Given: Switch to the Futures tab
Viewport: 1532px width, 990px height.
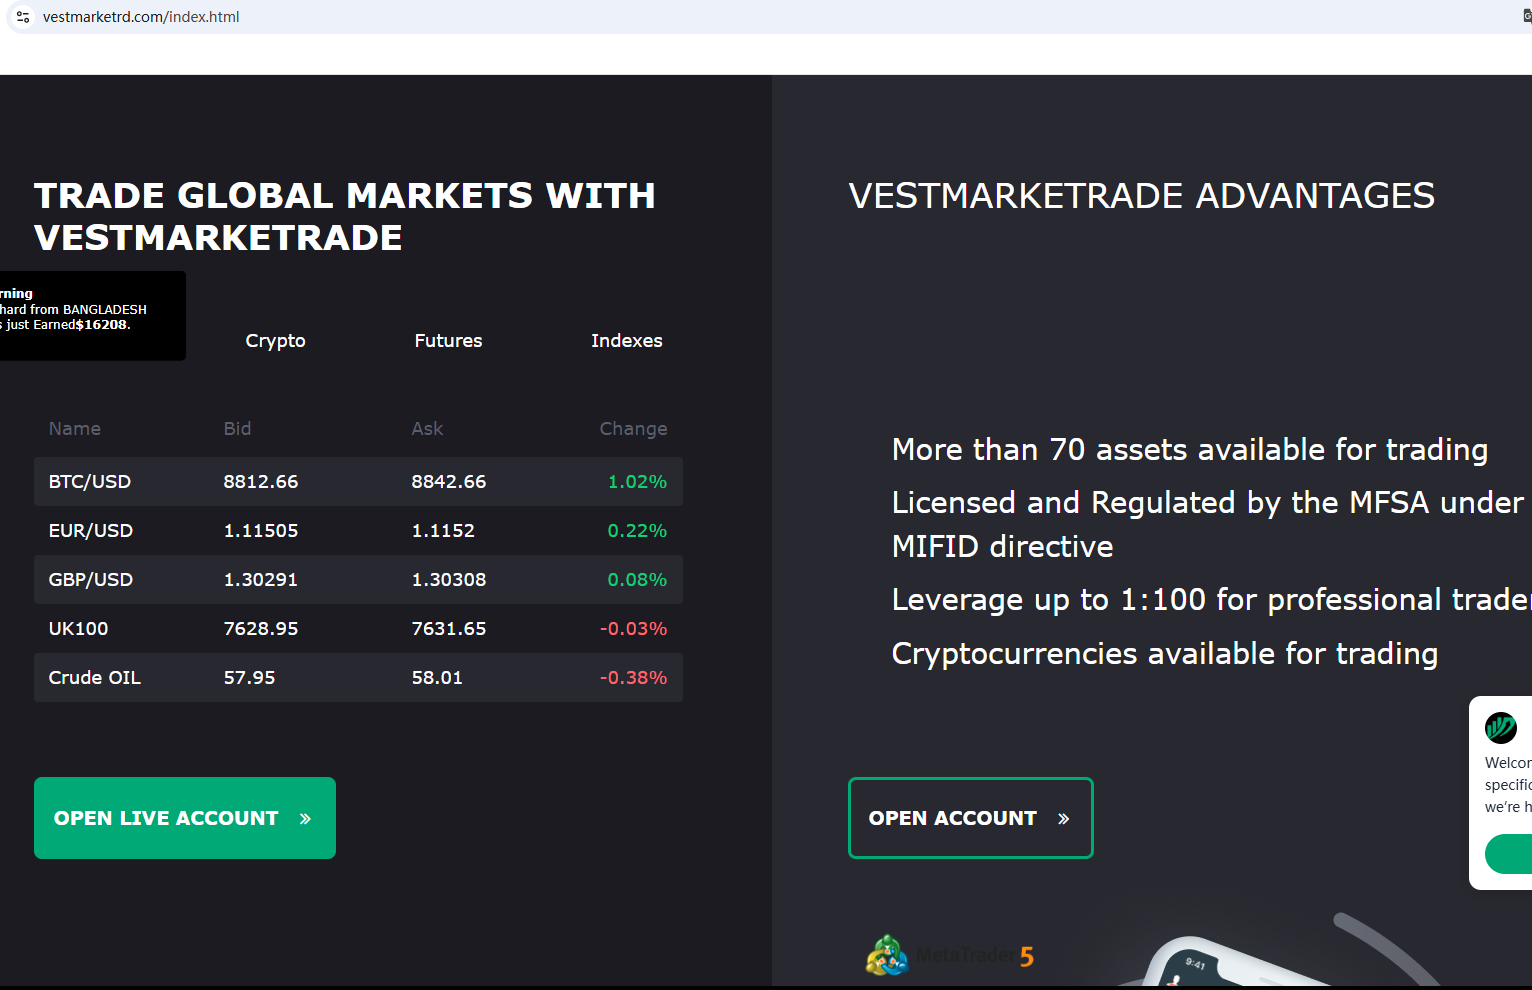Looking at the screenshot, I should point(448,341).
